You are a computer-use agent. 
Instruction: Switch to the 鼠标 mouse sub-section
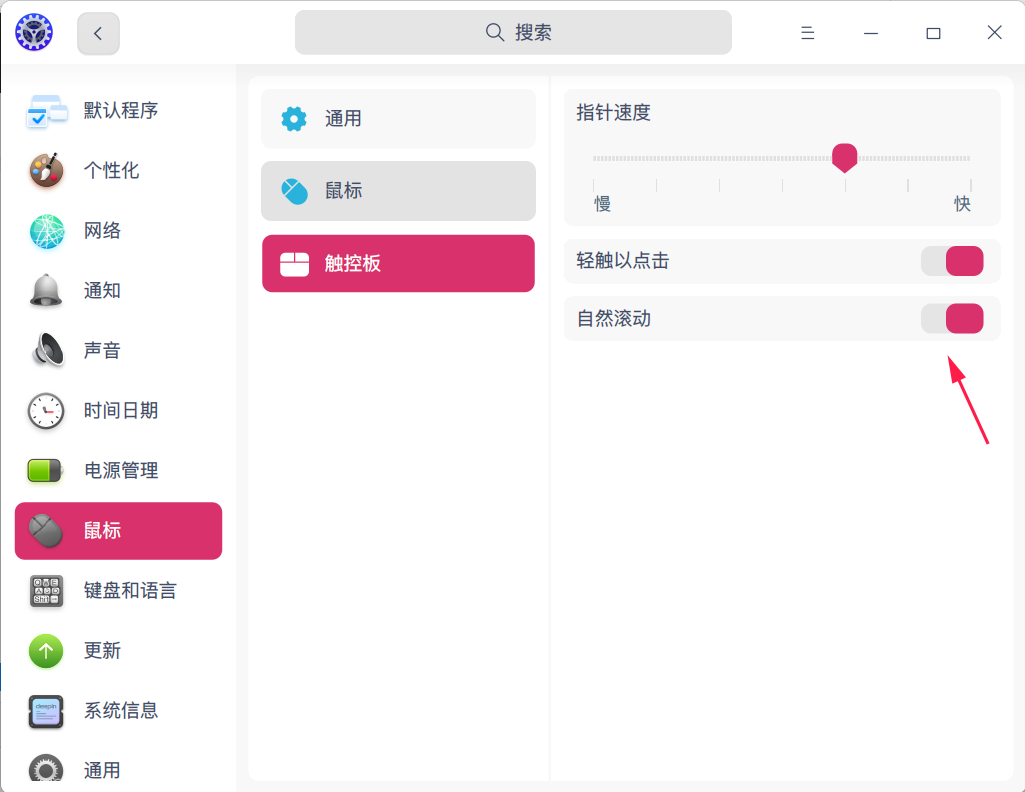coord(397,190)
